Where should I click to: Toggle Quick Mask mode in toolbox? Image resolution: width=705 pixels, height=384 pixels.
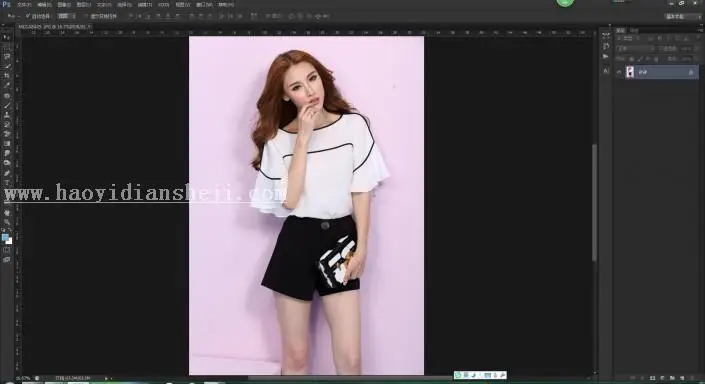6,250
